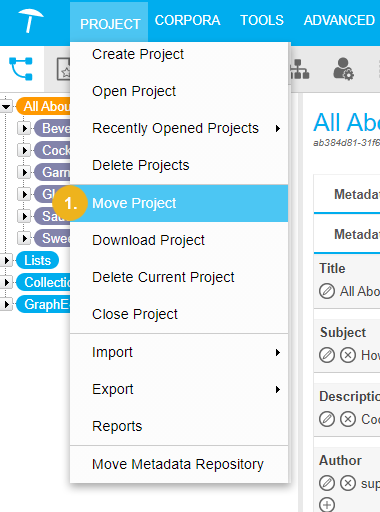The height and width of the screenshot is (512, 380).
Task: Click the PoolParty umbrella logo
Action: (31, 21)
